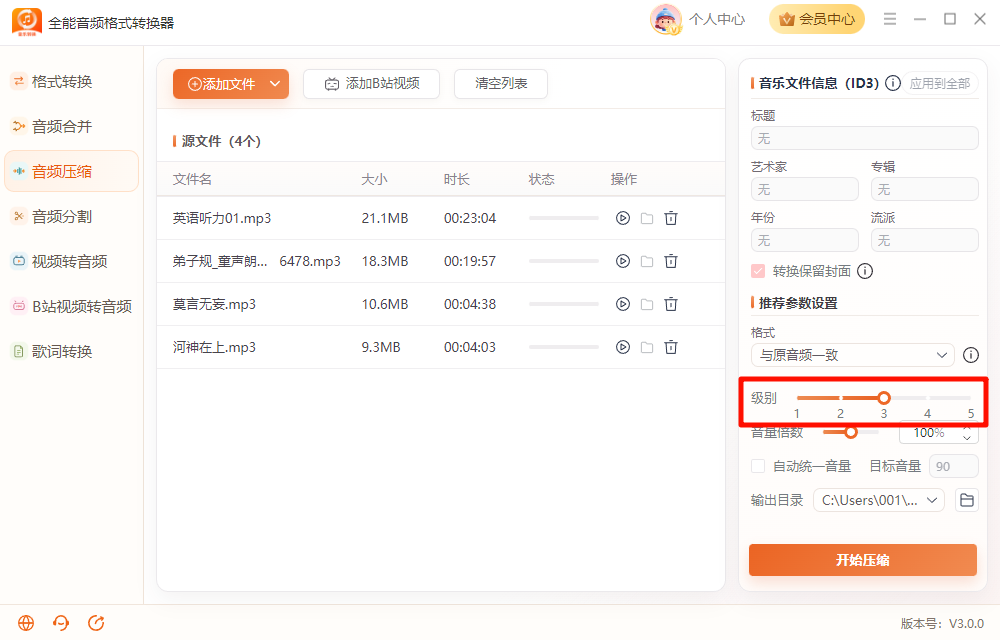Remove 莫言无妄.mp3 with trash icon
Image resolution: width=1000 pixels, height=640 pixels.
click(671, 304)
